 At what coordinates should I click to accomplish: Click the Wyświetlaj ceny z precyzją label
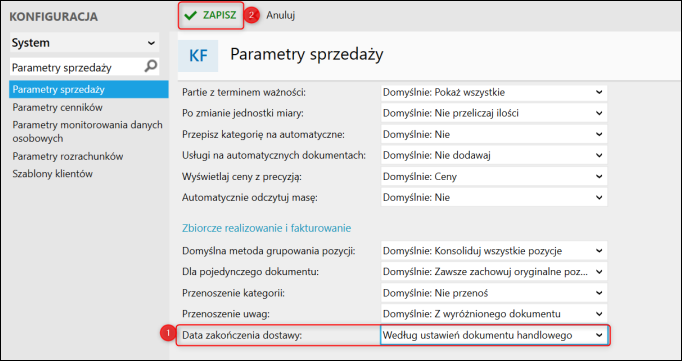point(242,177)
